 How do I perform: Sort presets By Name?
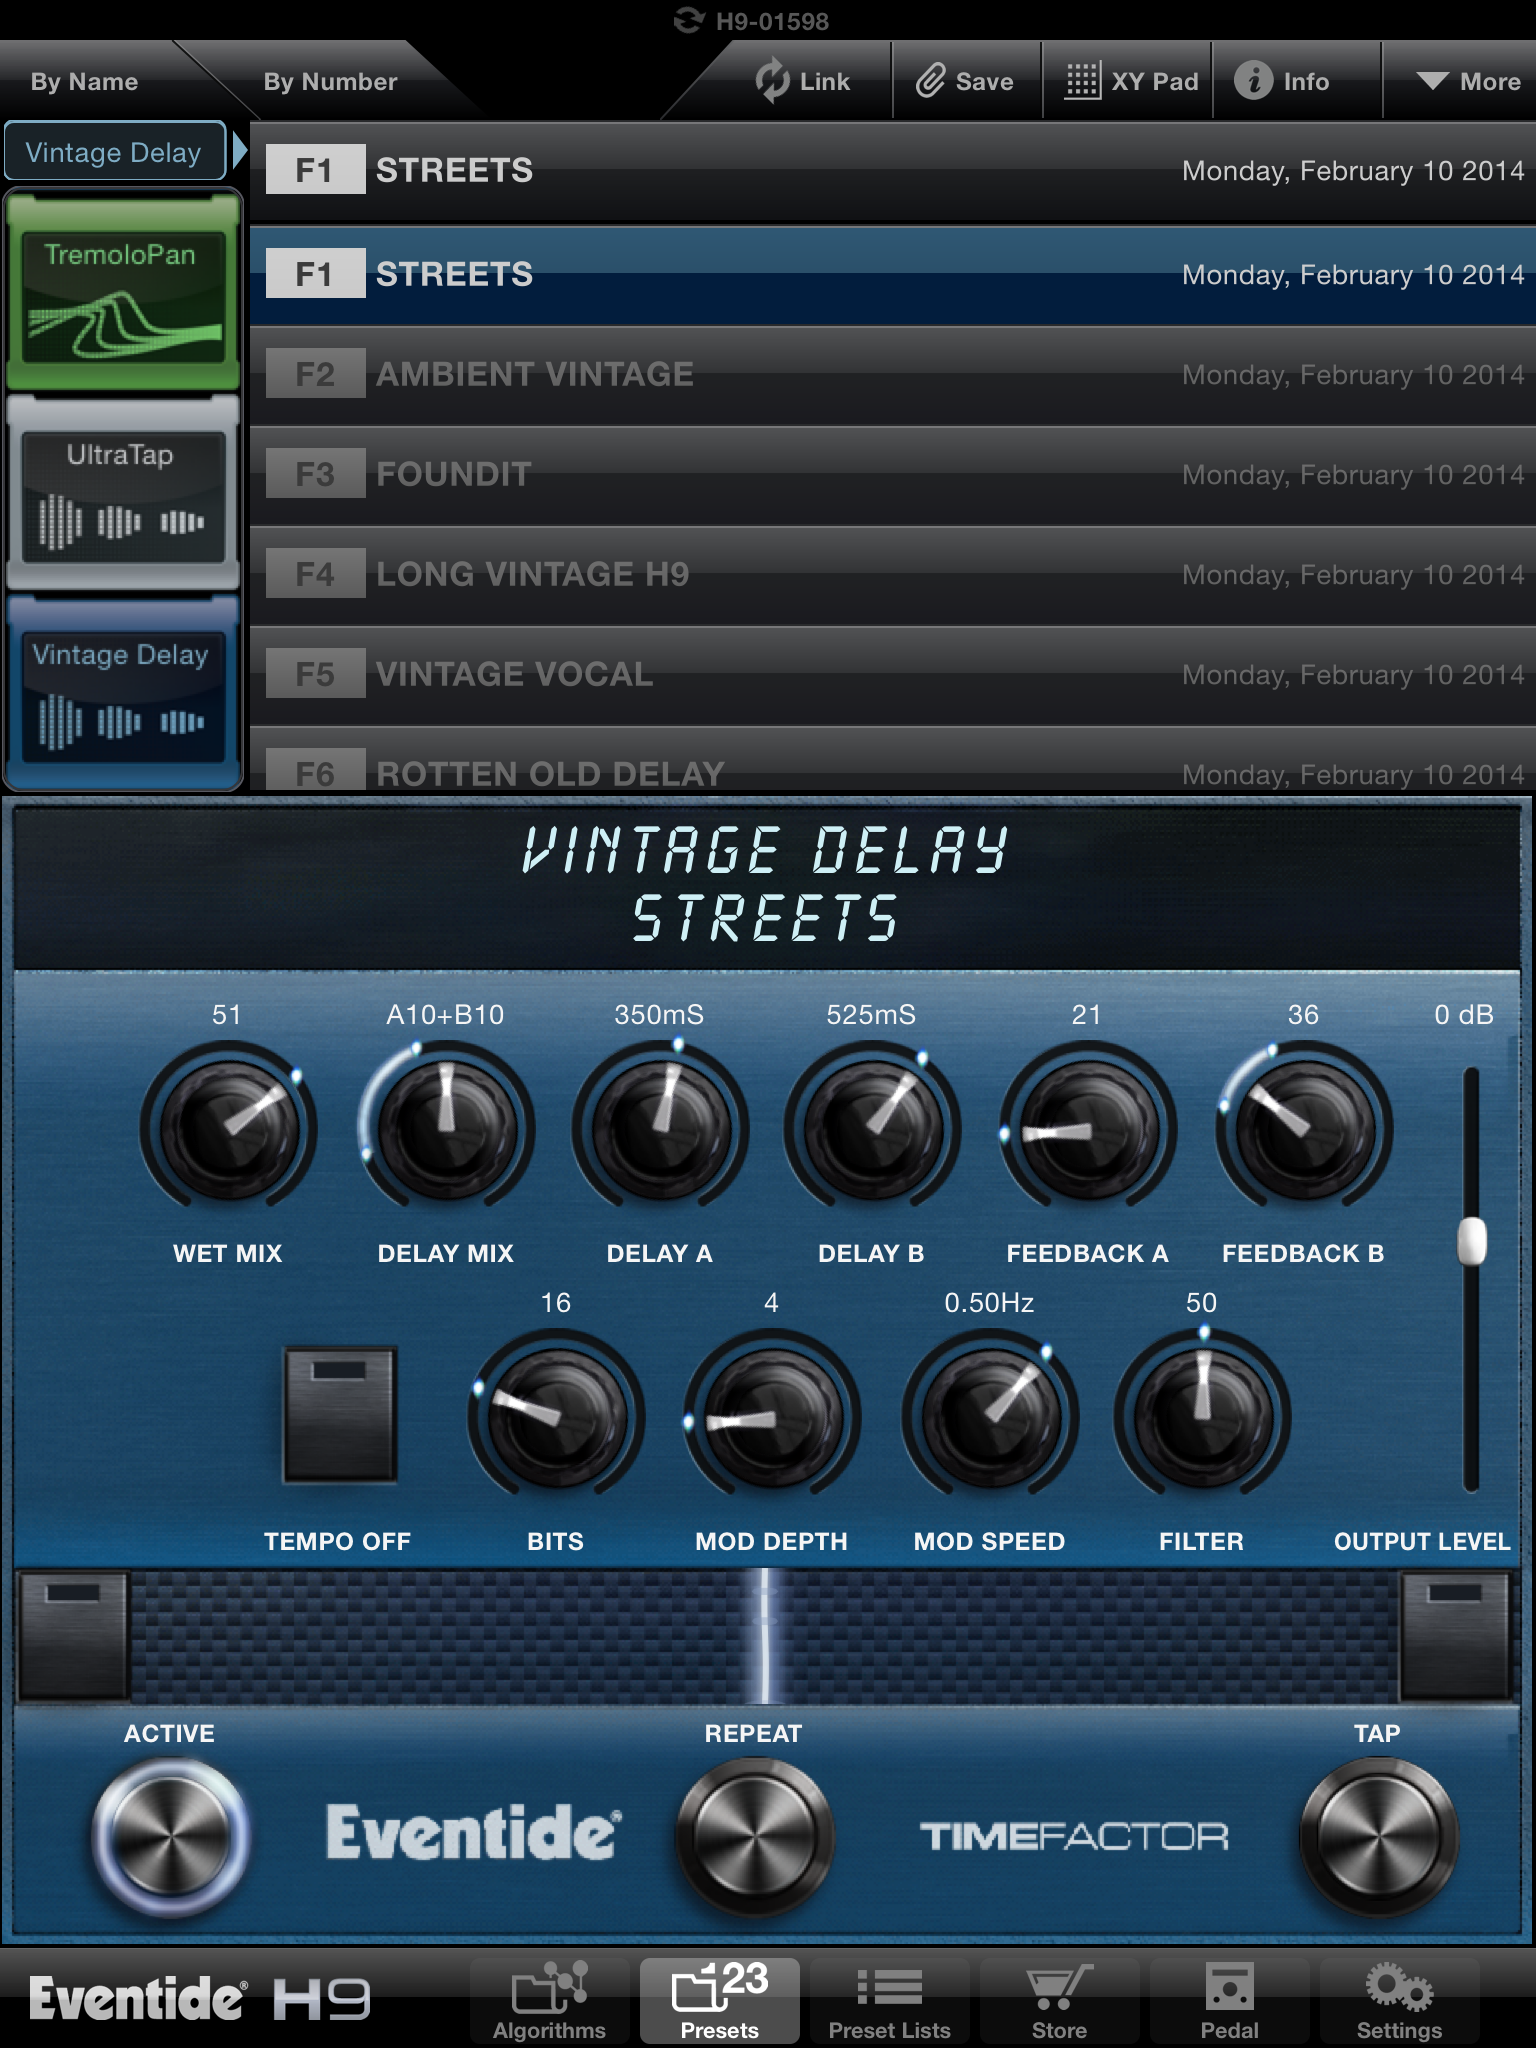(84, 81)
